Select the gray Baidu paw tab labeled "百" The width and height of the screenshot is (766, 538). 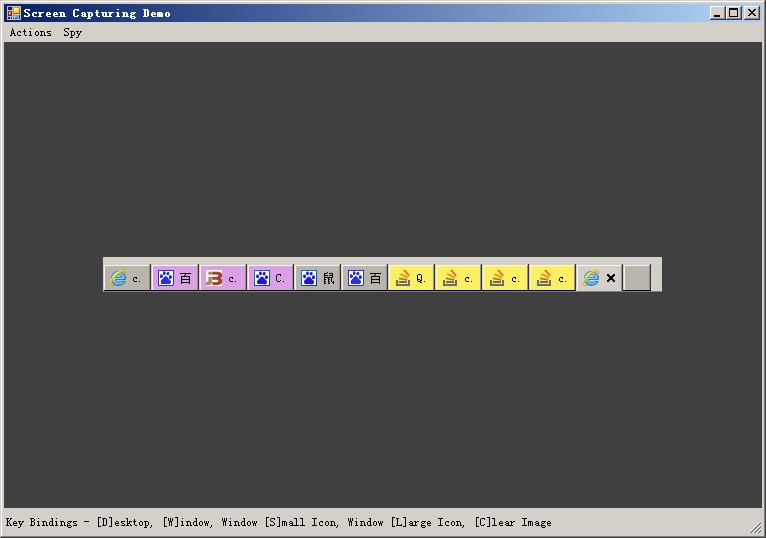[x=364, y=278]
